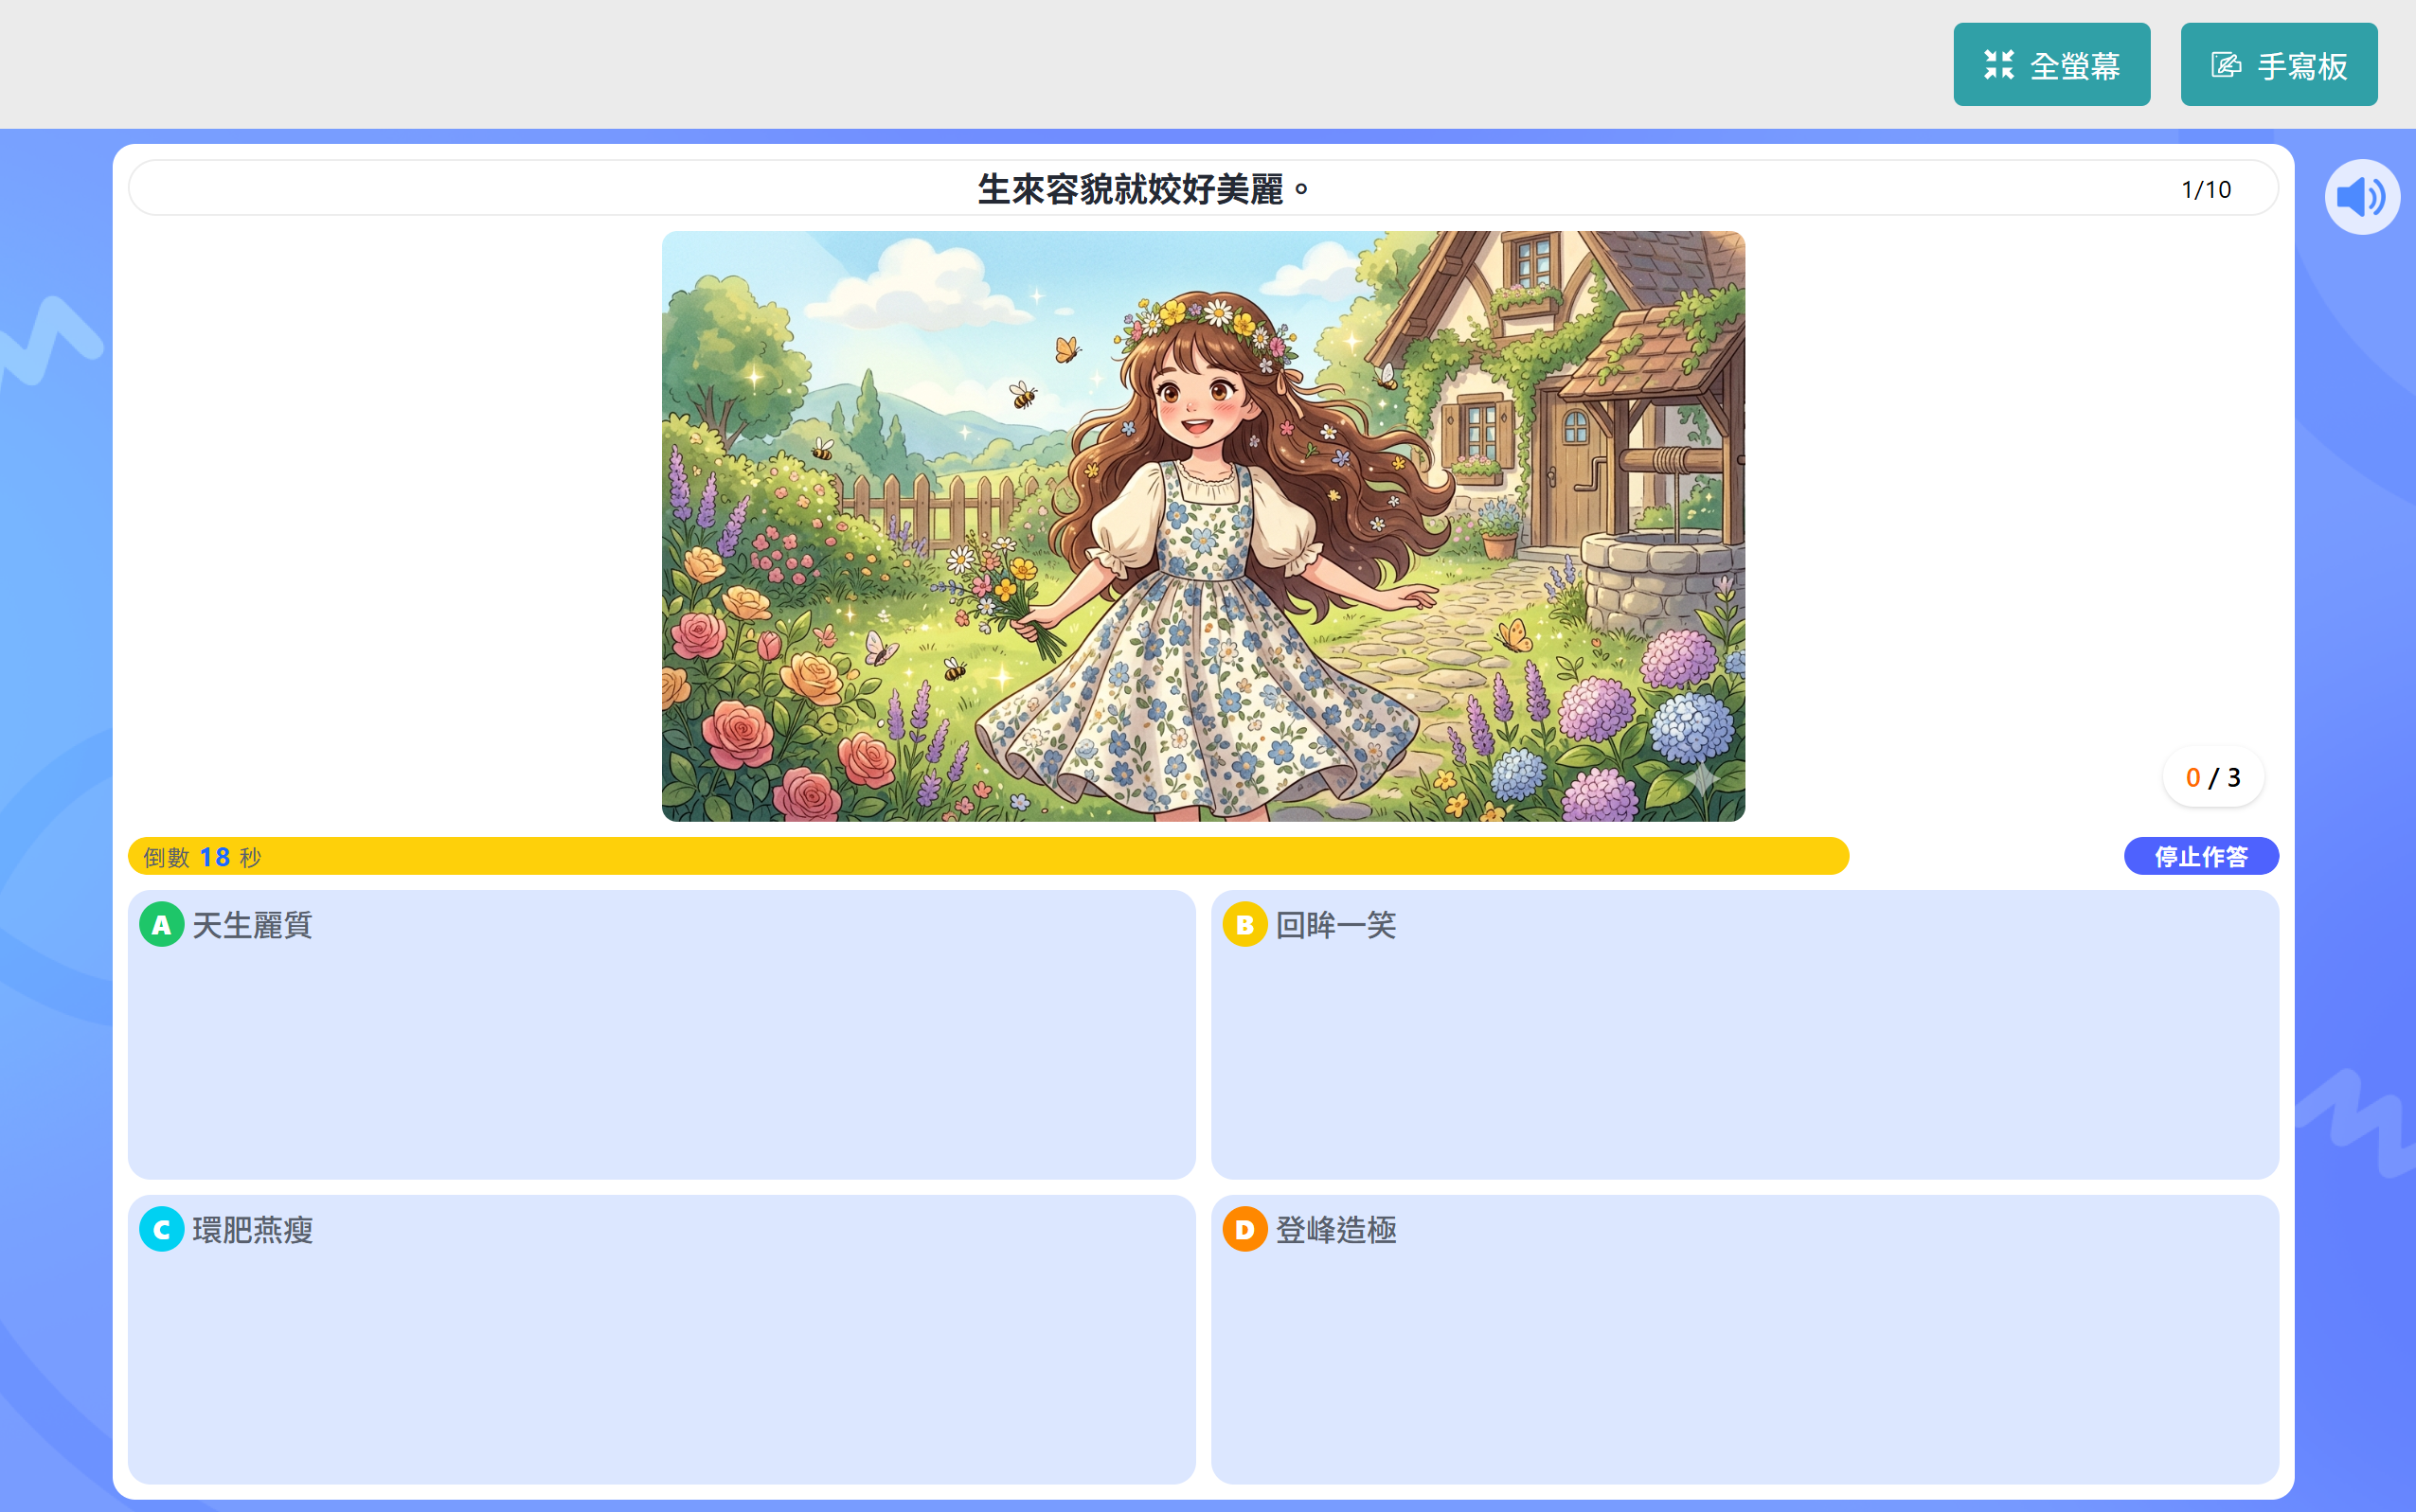Choose answer 登峰造極
Screen dimensions: 2416x1512
coord(1745,1339)
